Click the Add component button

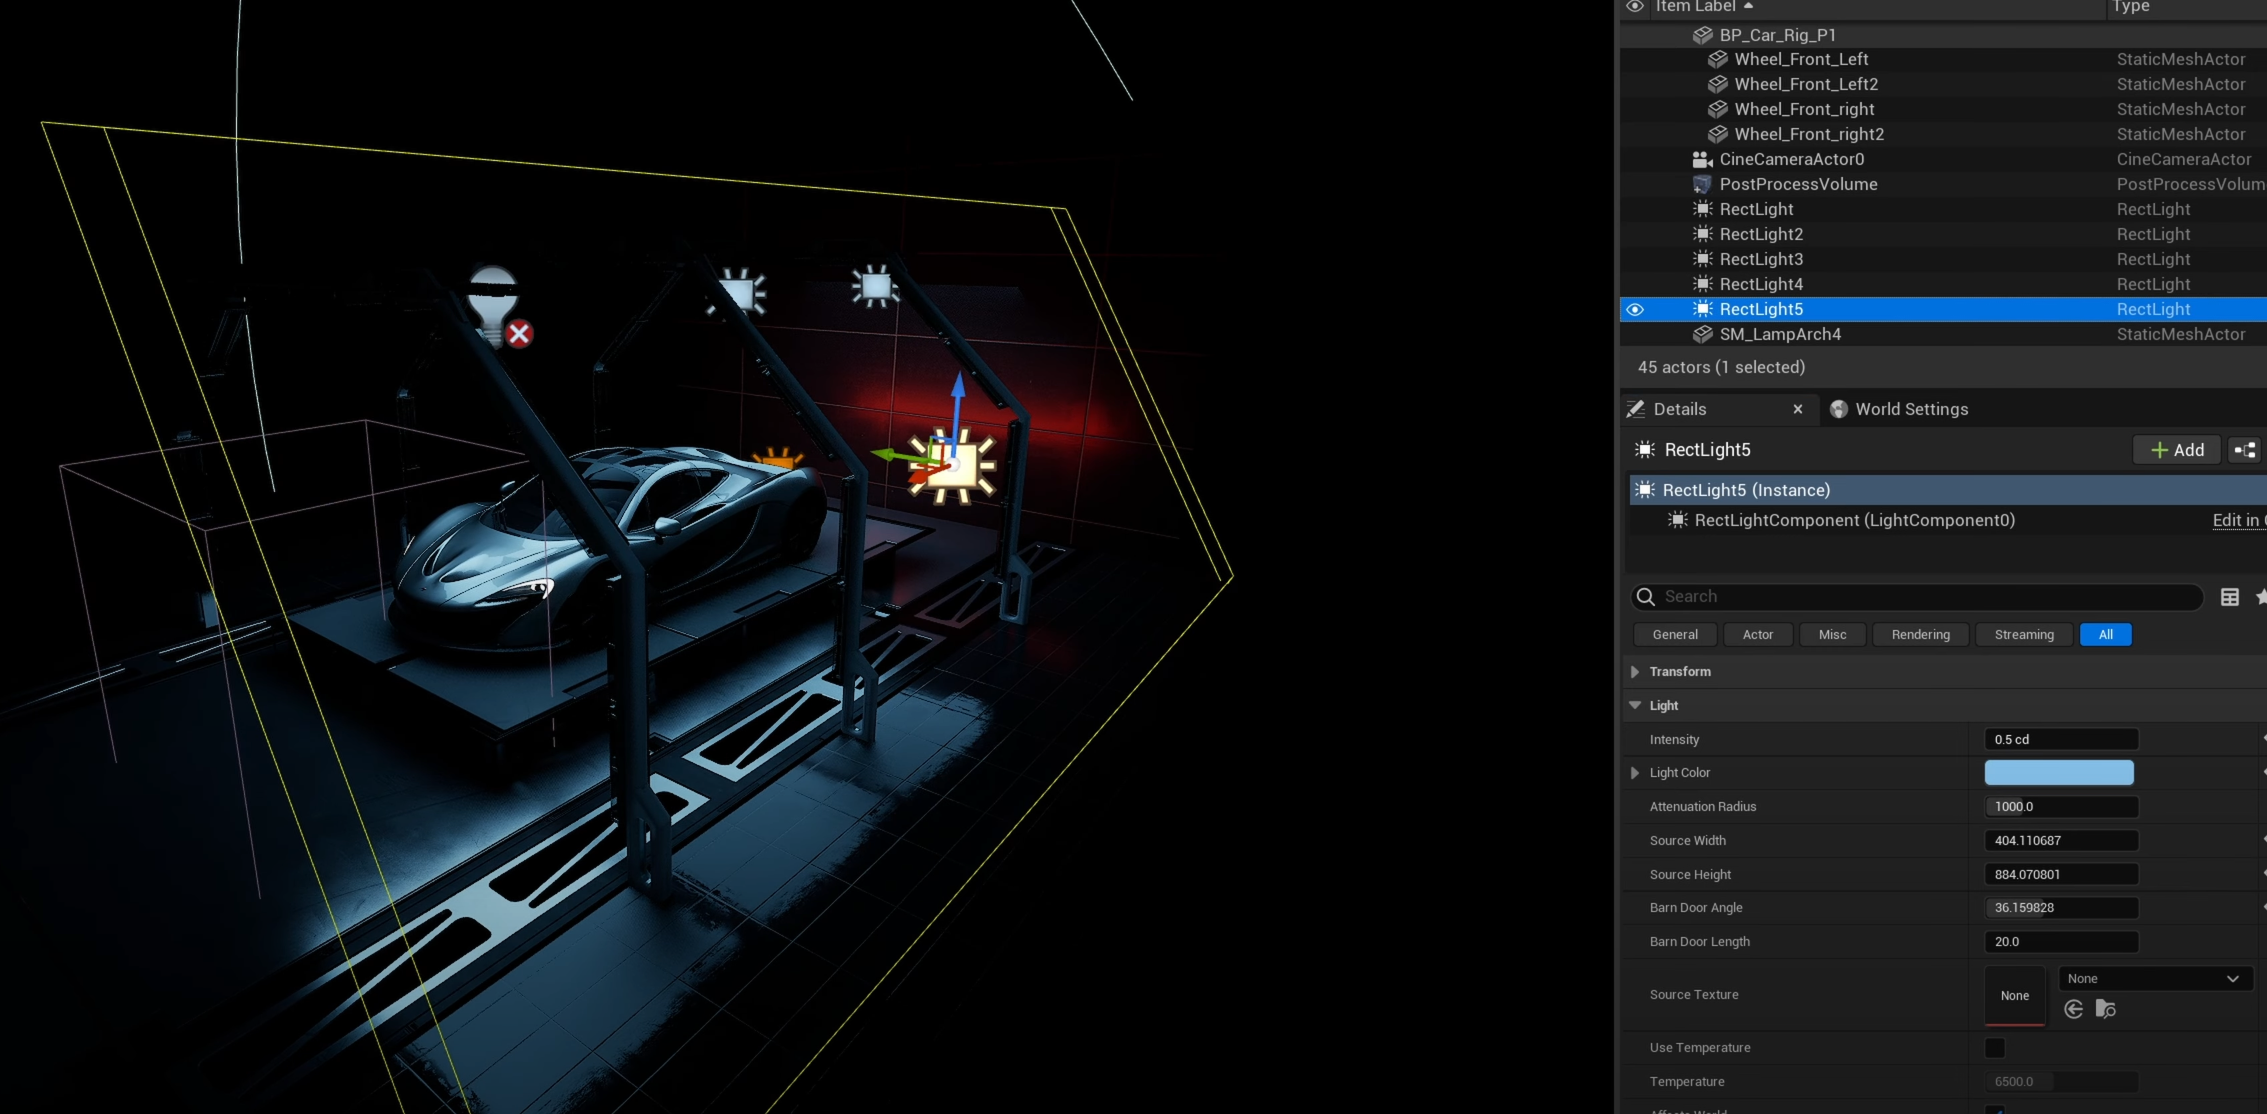(x=2177, y=450)
